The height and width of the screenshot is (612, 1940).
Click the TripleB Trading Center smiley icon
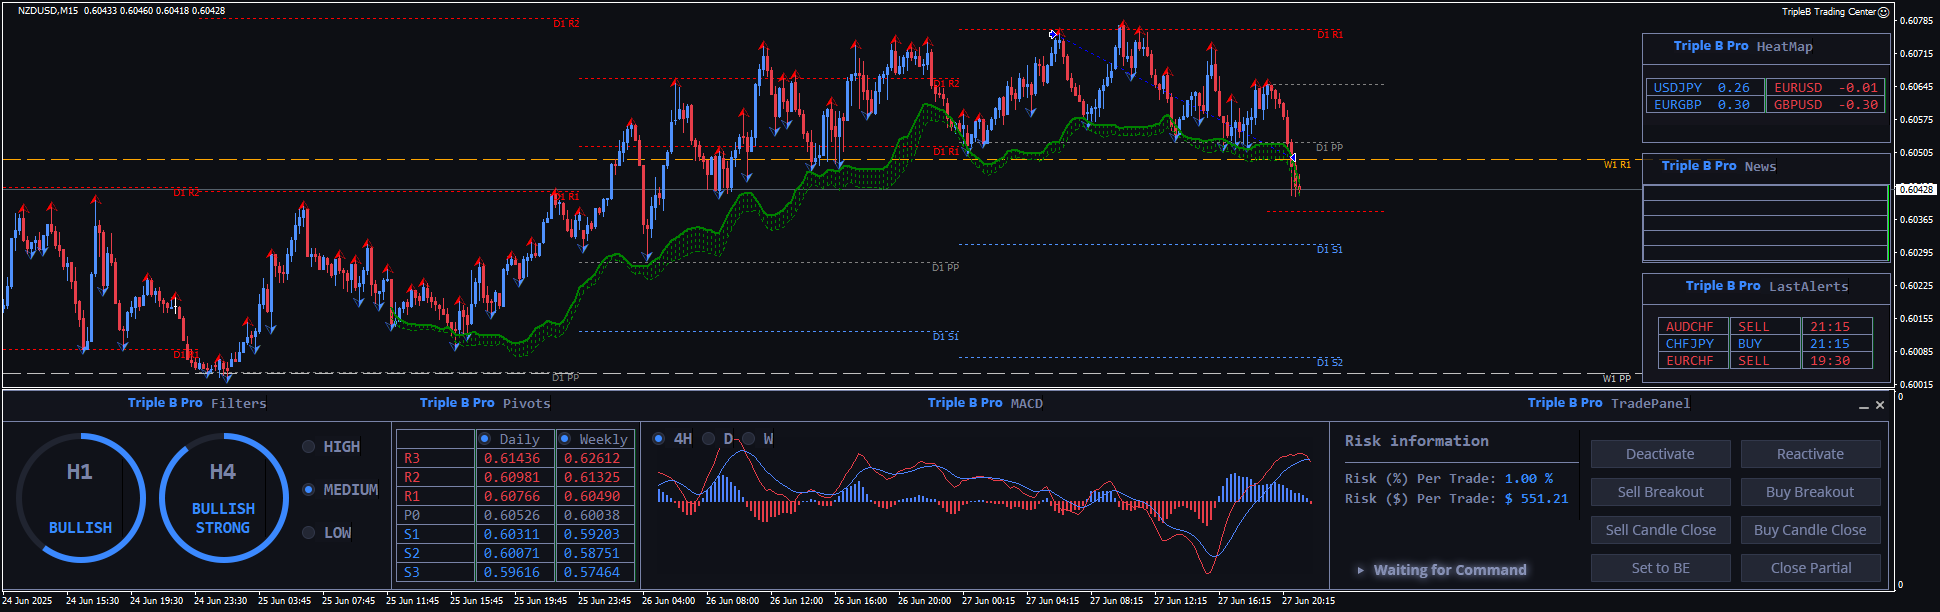click(1883, 12)
